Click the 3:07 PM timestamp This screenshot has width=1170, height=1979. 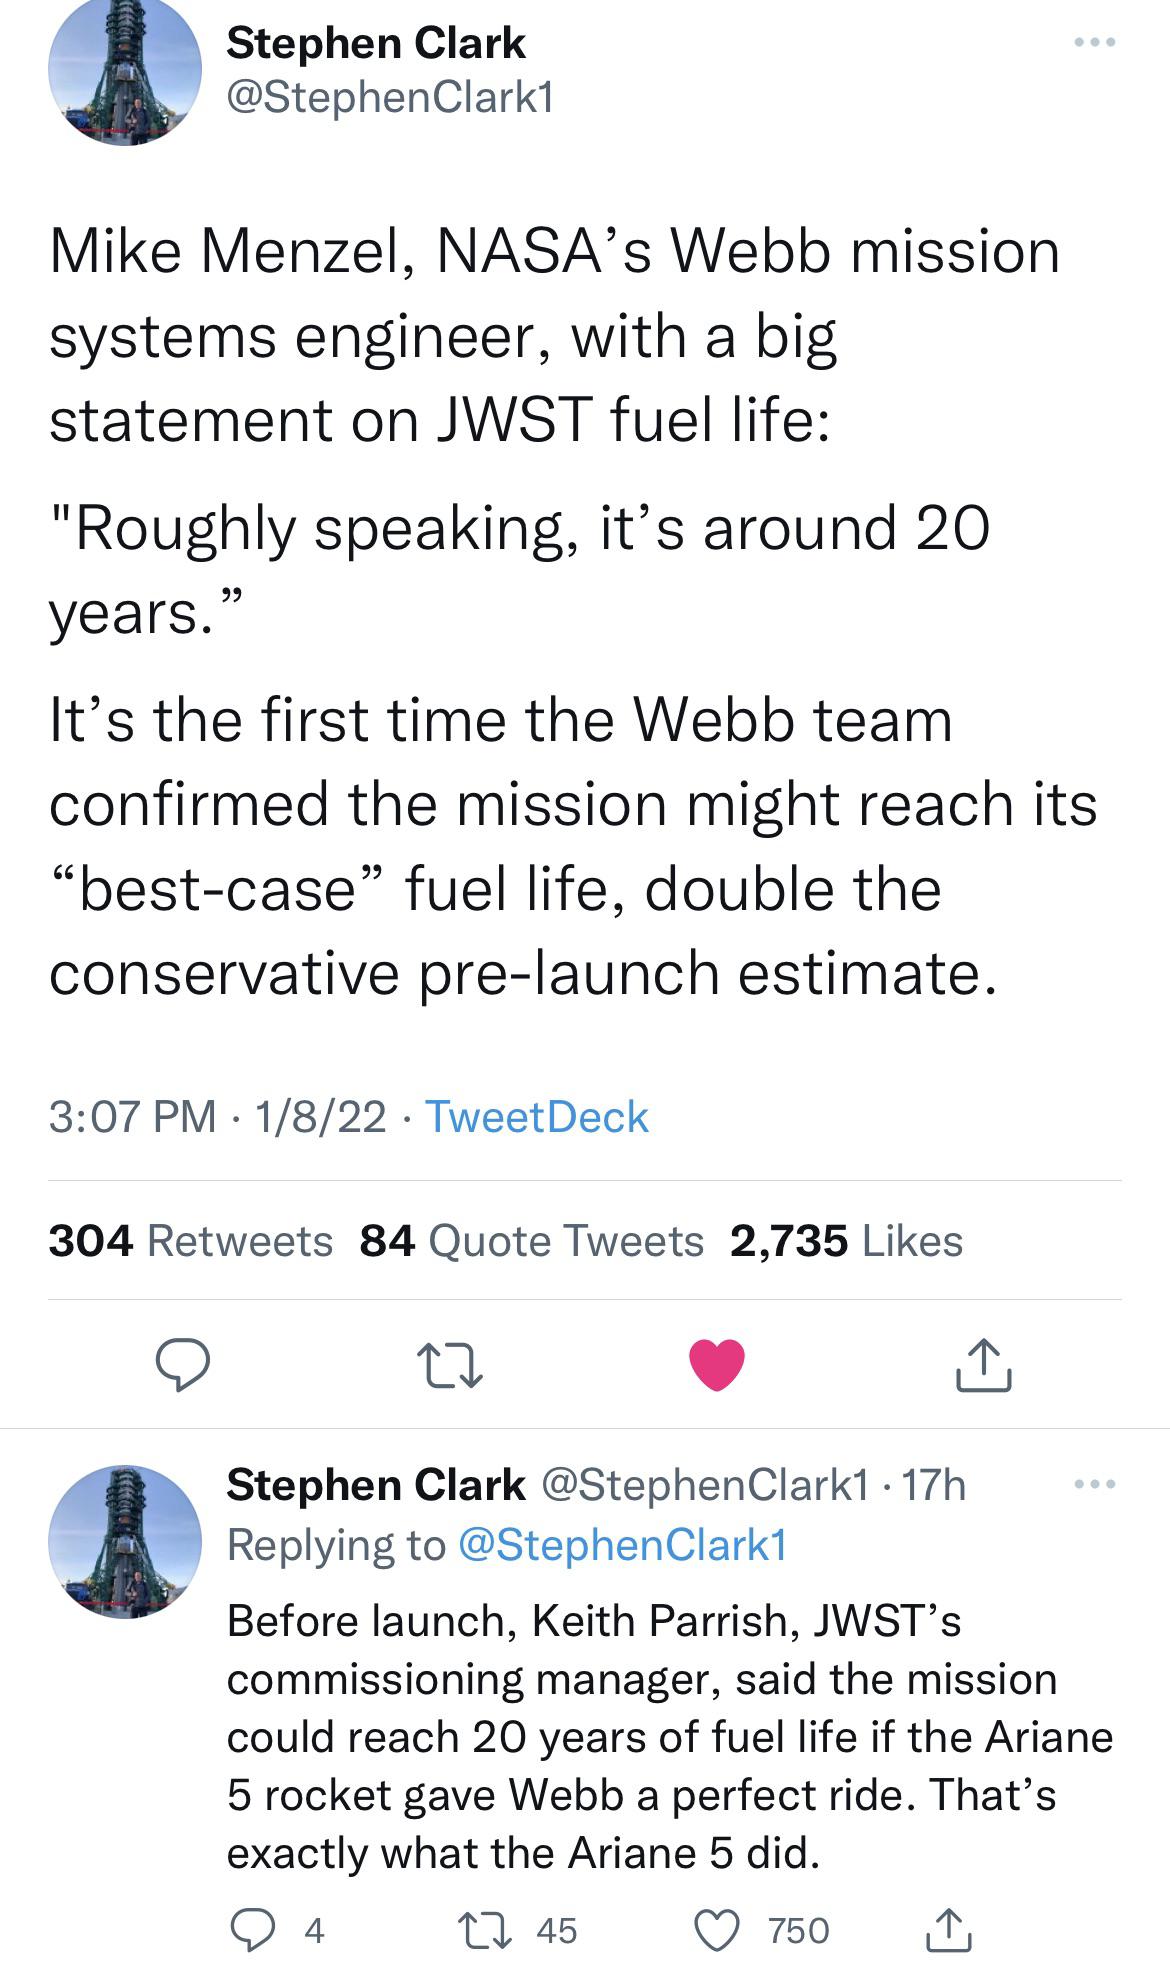(132, 1117)
